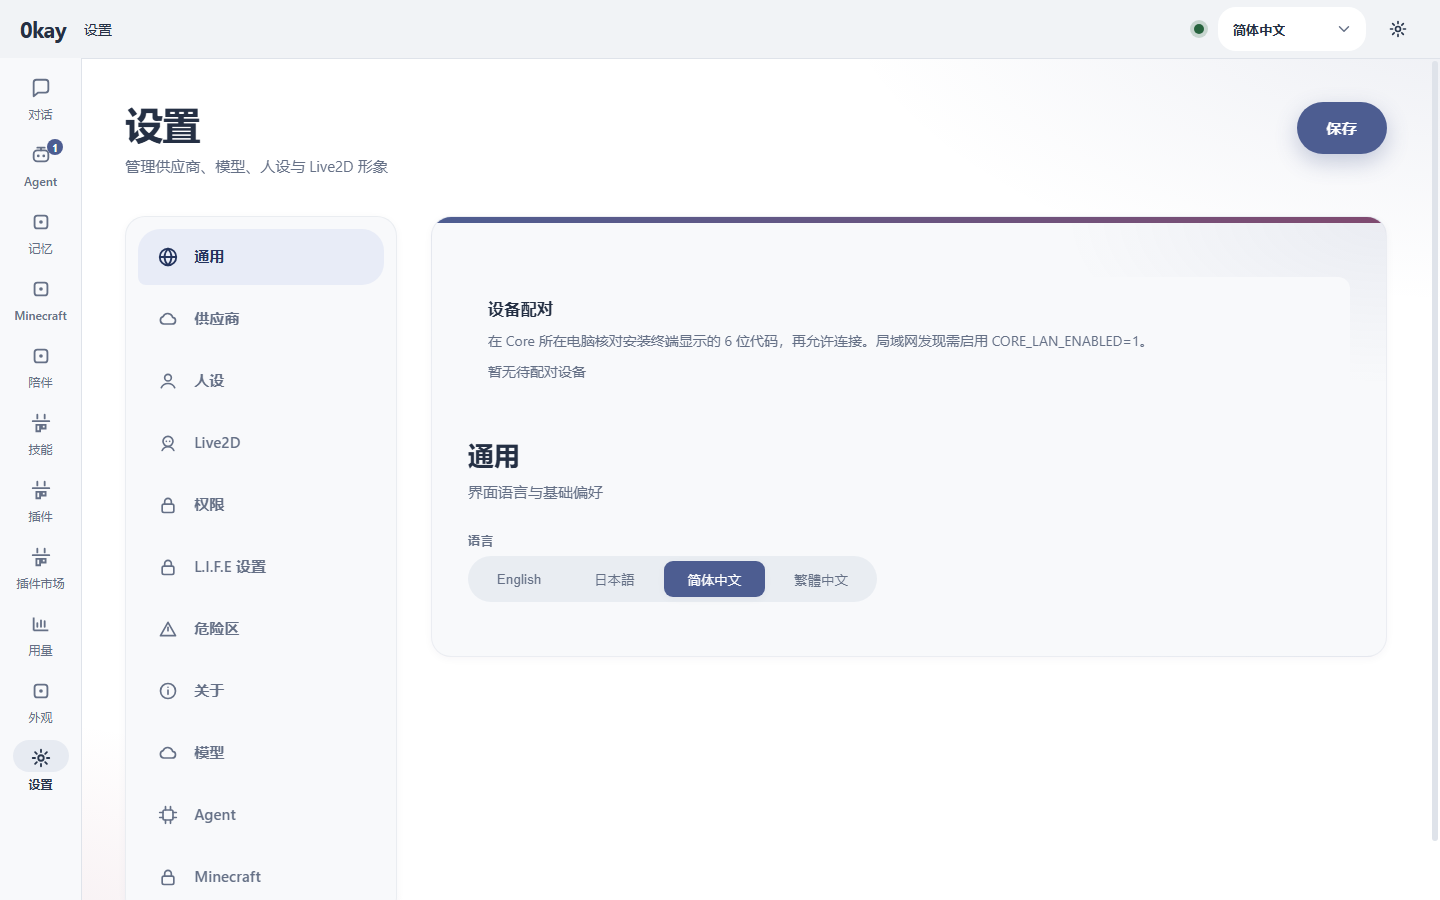Screen dimensions: 1440x900
Task: Switch to Live2D settings tab
Action: click(x=261, y=443)
